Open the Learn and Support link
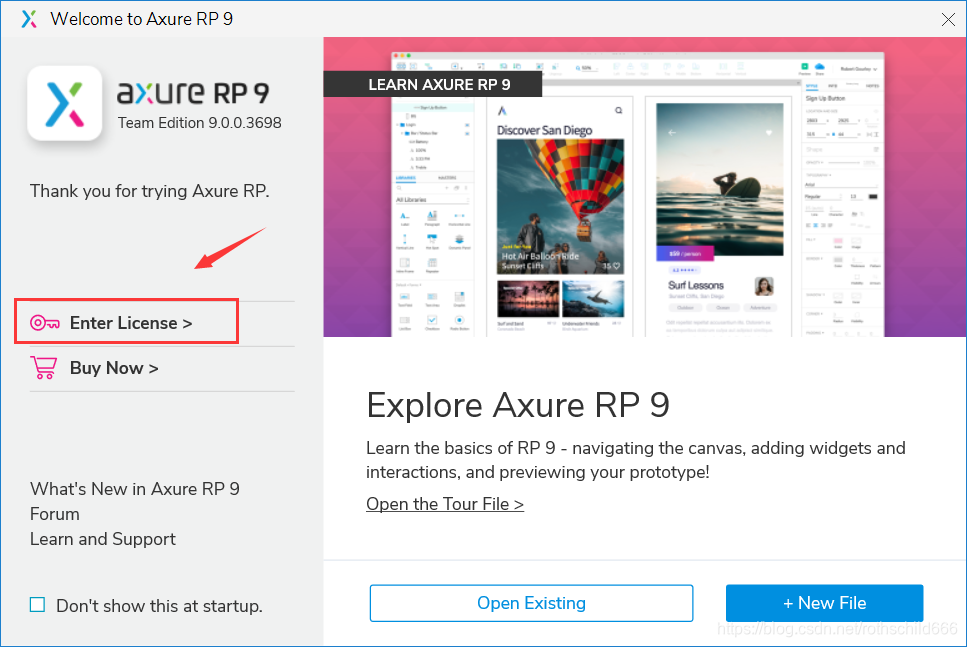 point(103,539)
